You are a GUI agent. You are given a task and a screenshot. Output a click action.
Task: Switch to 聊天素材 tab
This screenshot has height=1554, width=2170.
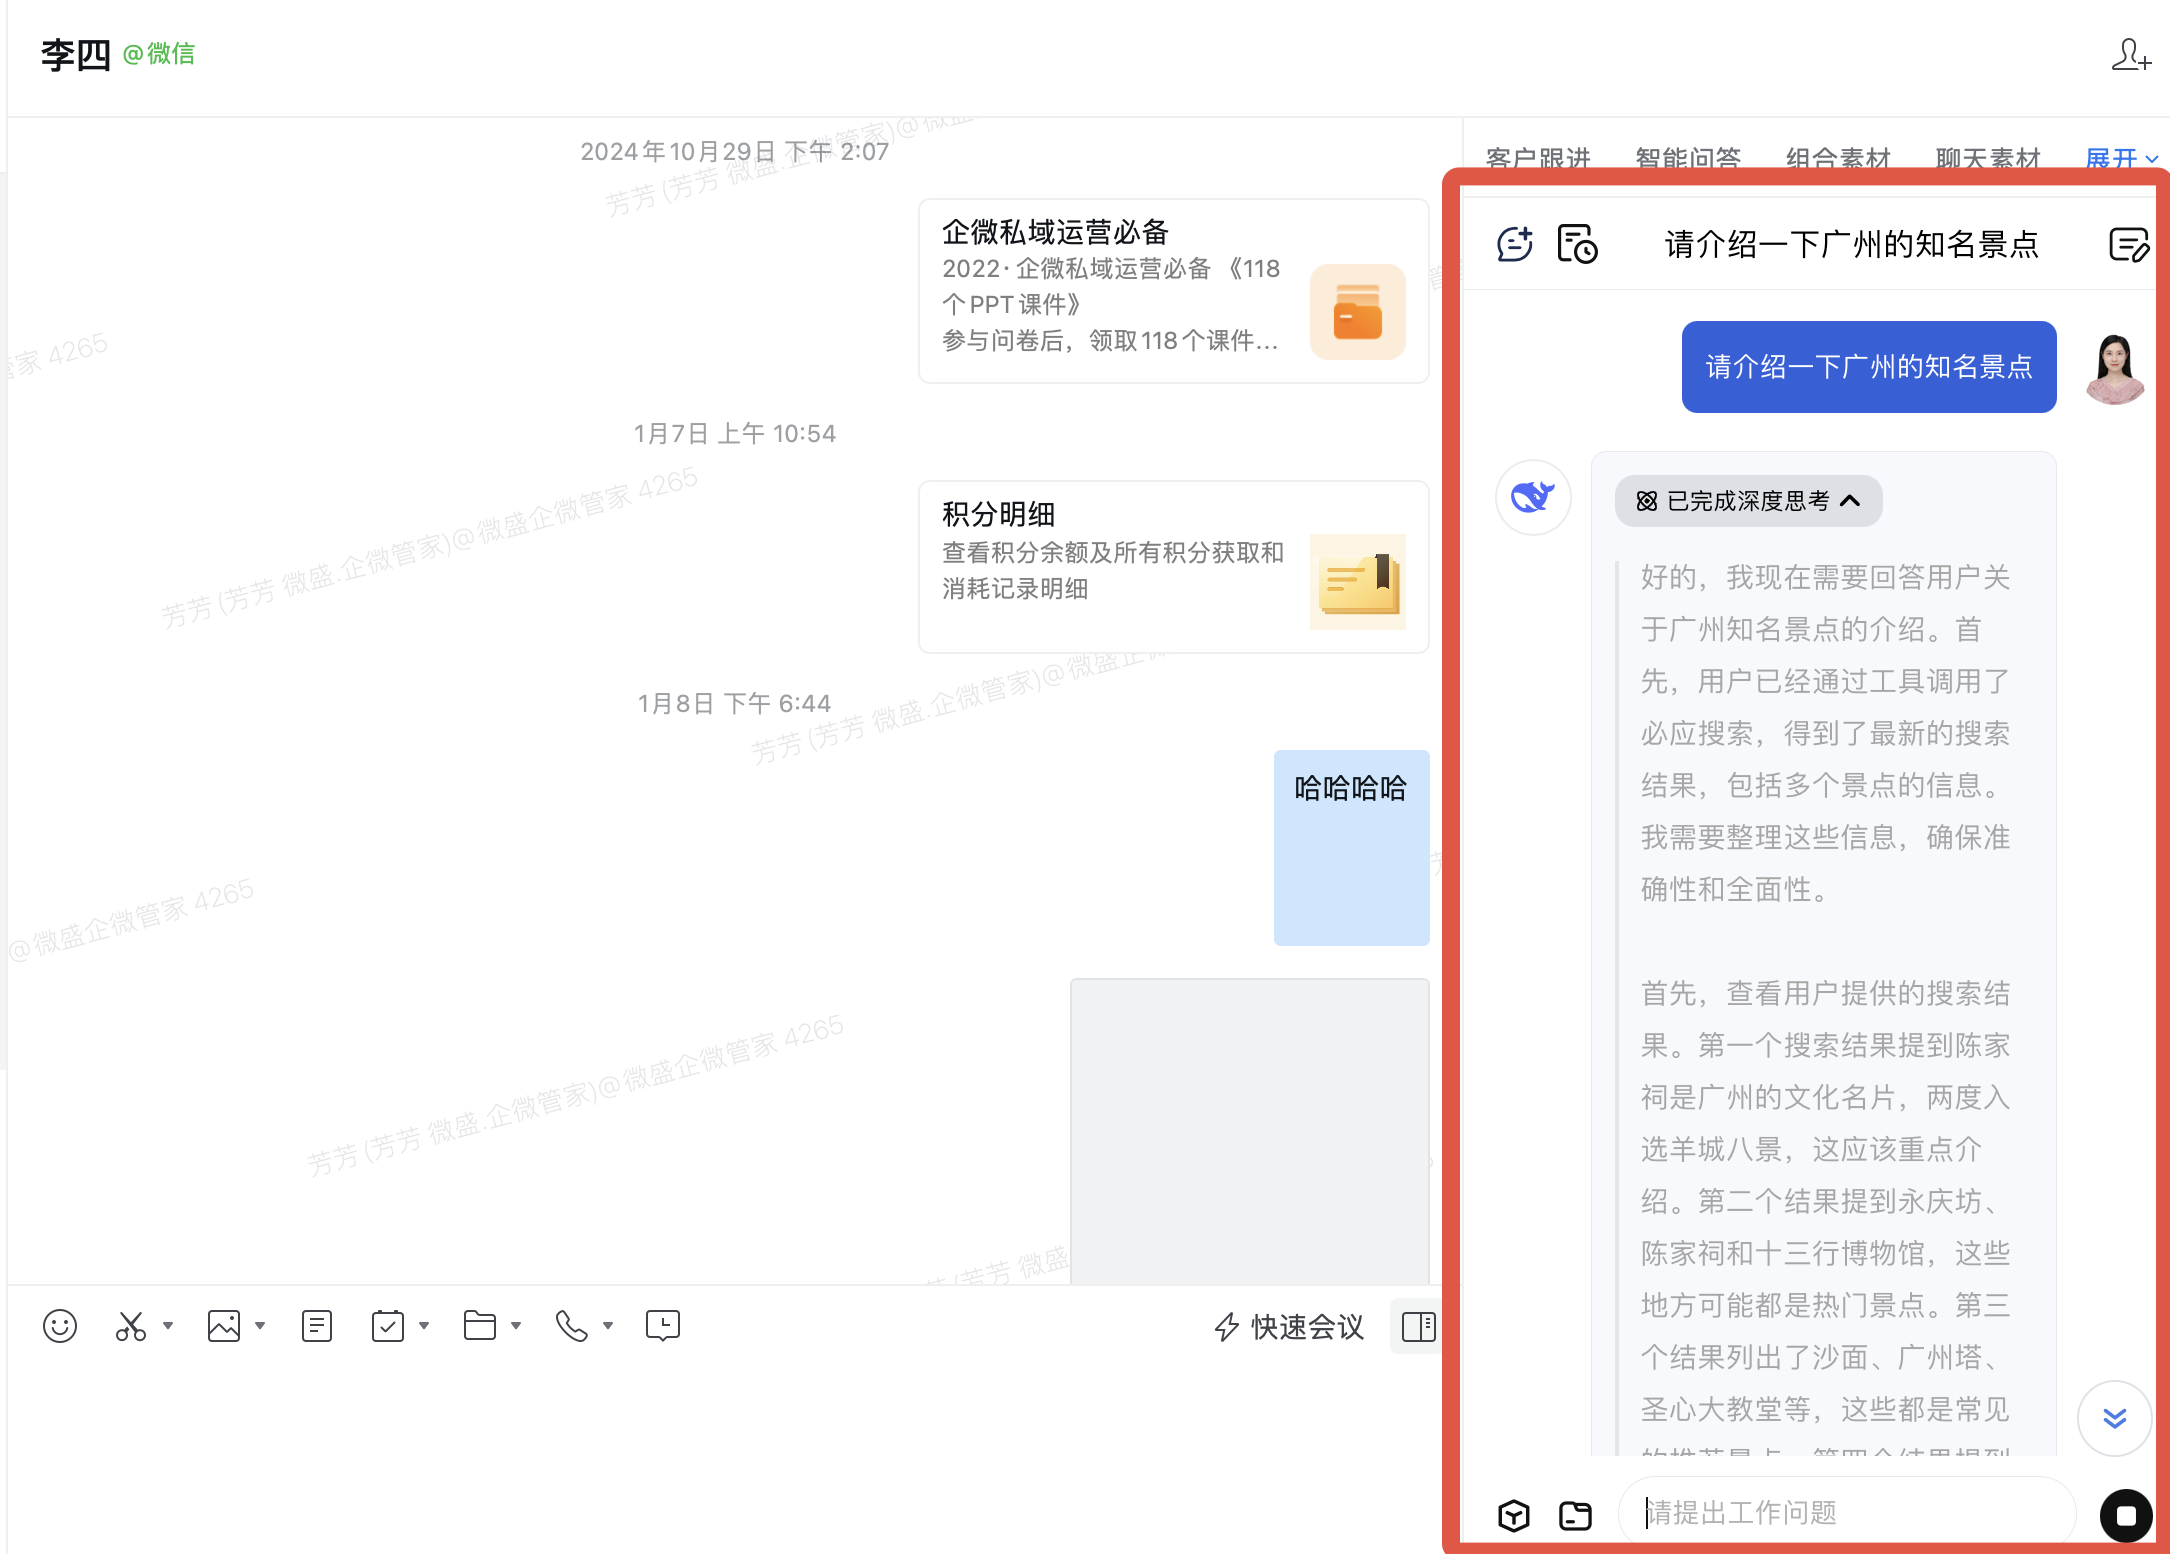[x=1988, y=158]
